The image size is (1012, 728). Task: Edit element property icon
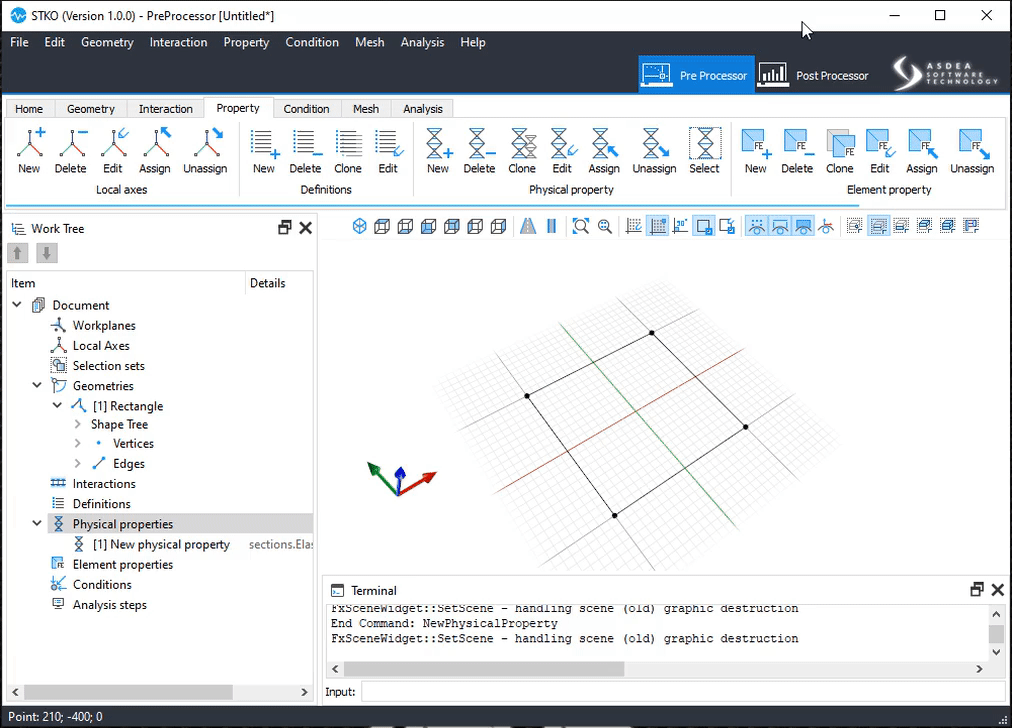click(880, 143)
